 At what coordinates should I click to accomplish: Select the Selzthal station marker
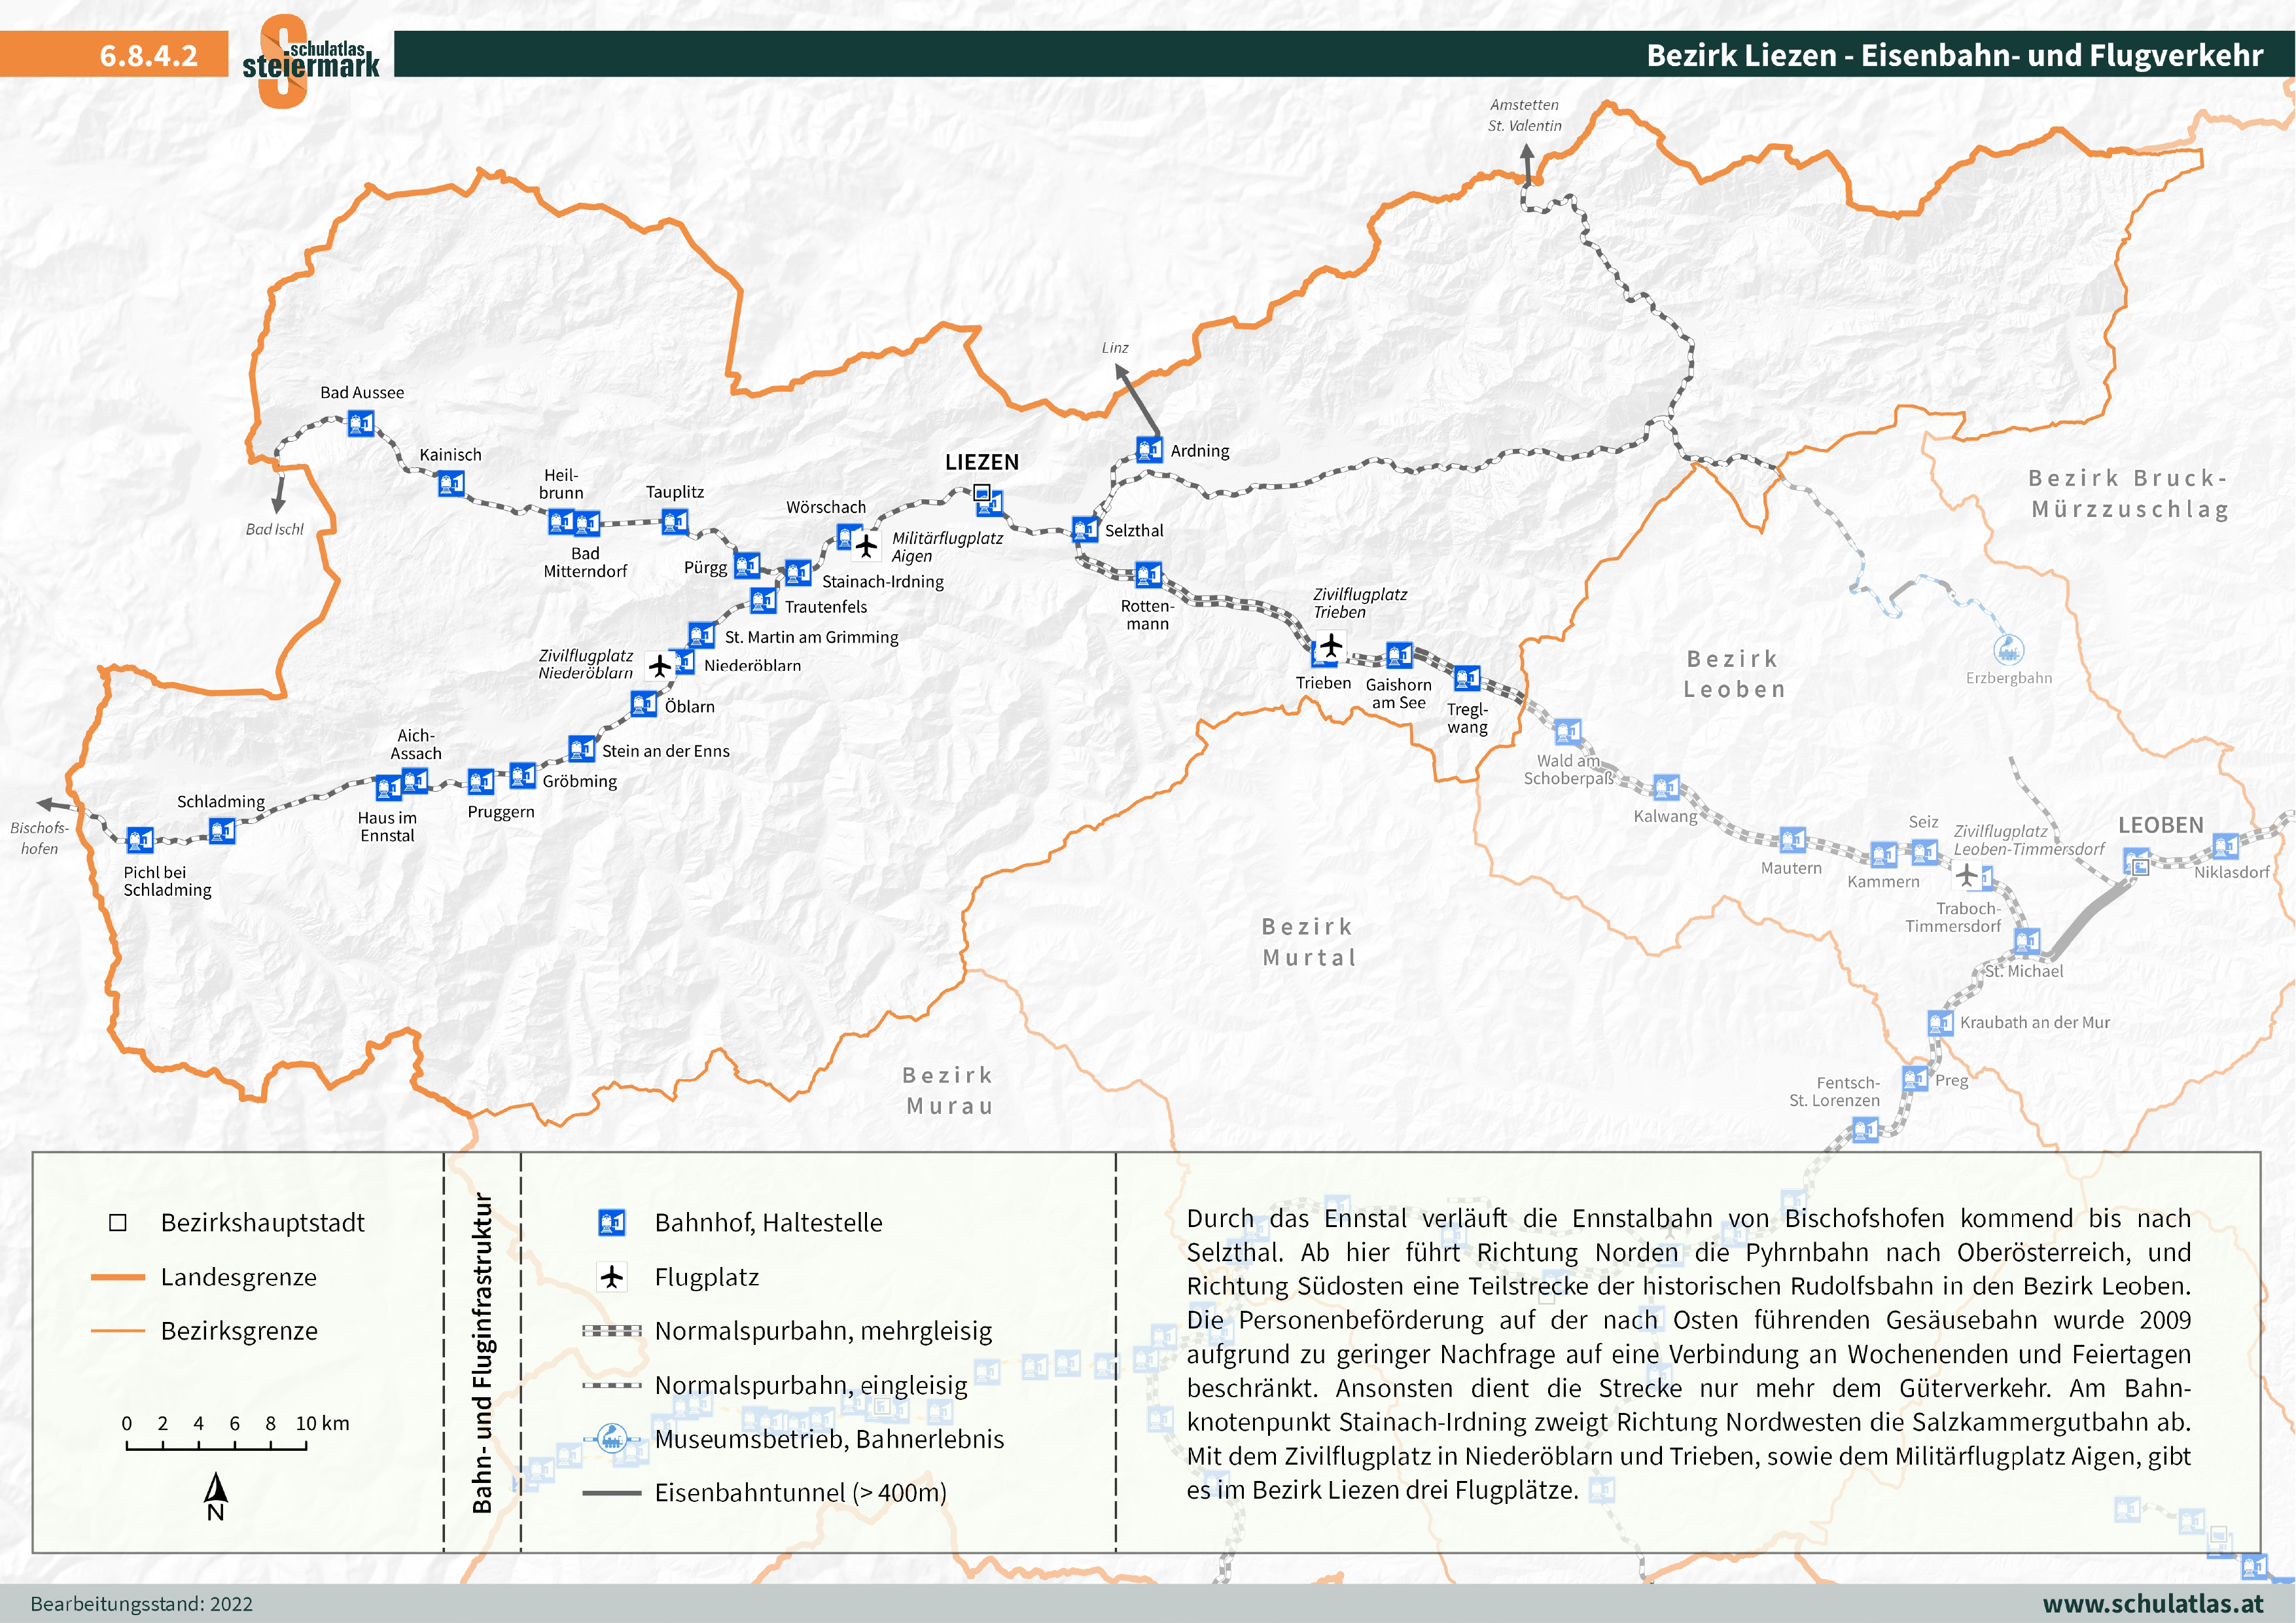(1085, 529)
